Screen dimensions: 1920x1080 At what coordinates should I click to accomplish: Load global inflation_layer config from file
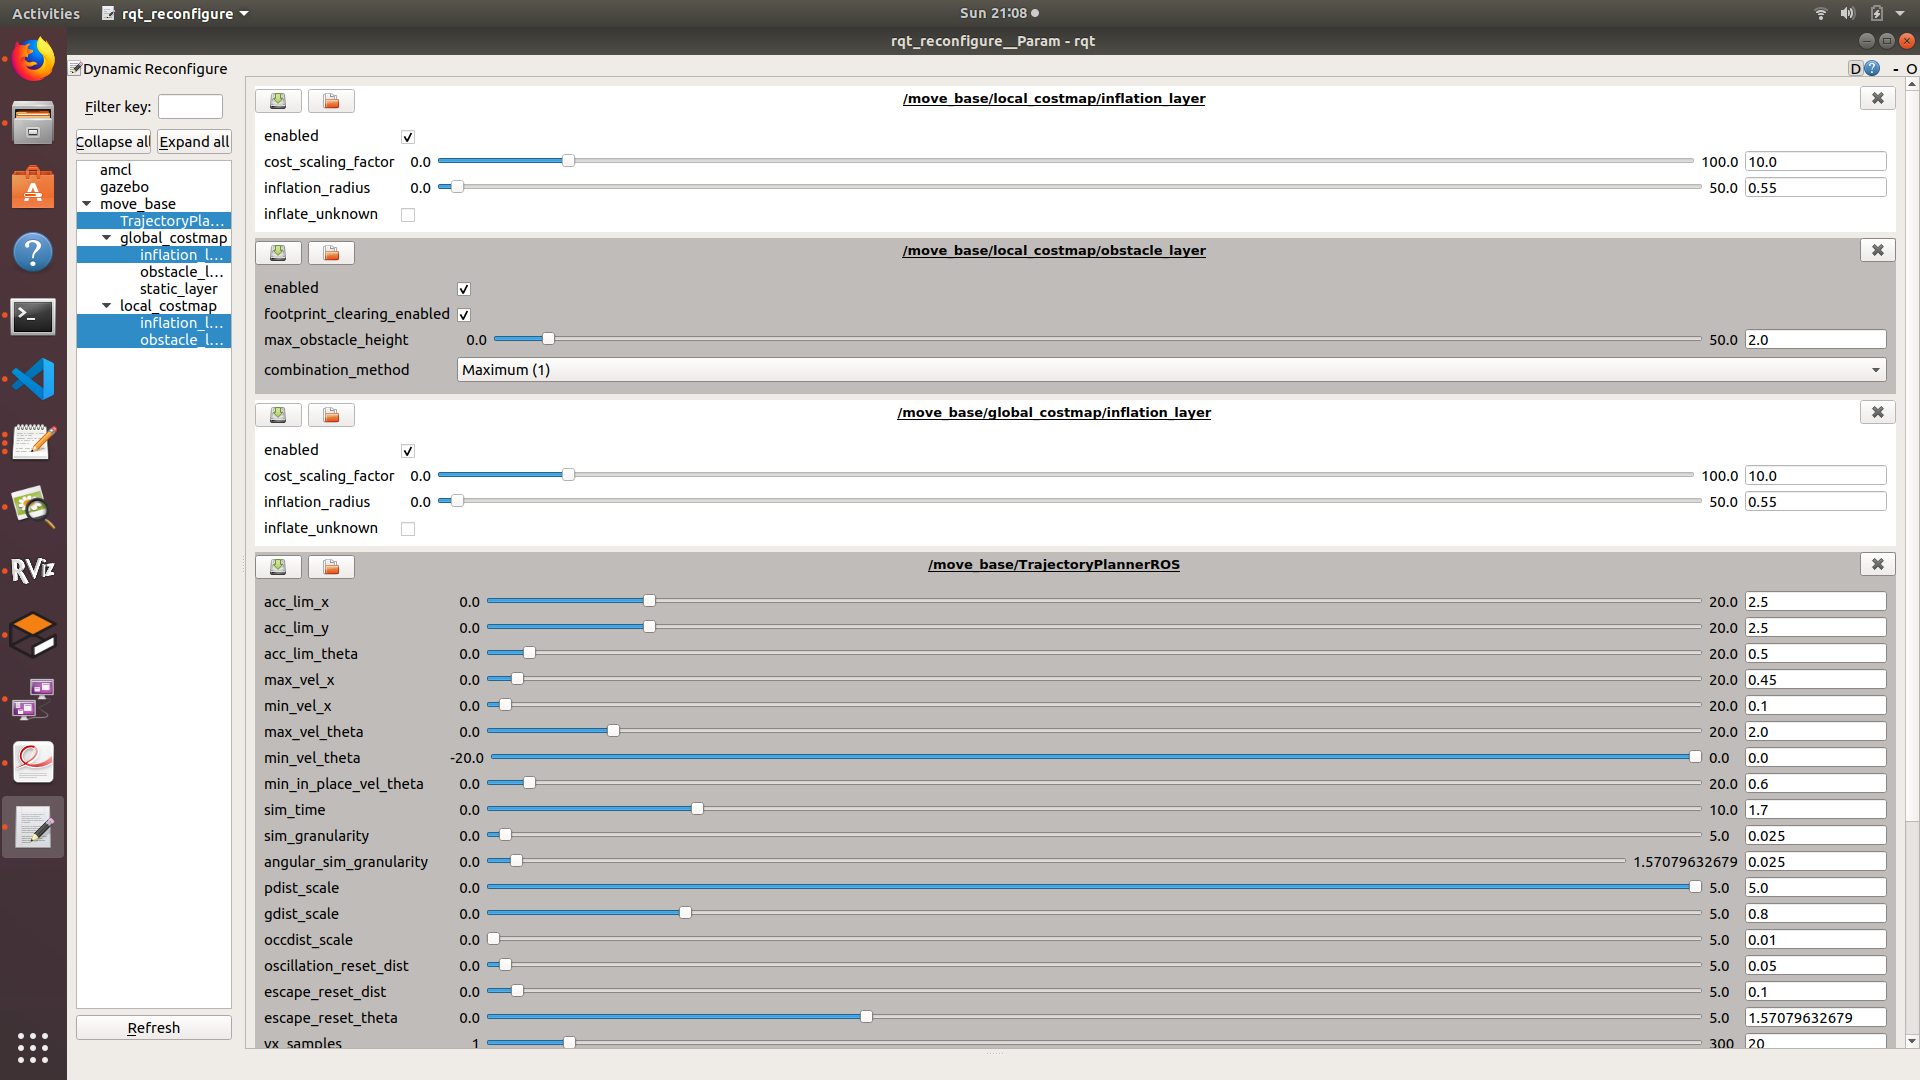tap(331, 415)
